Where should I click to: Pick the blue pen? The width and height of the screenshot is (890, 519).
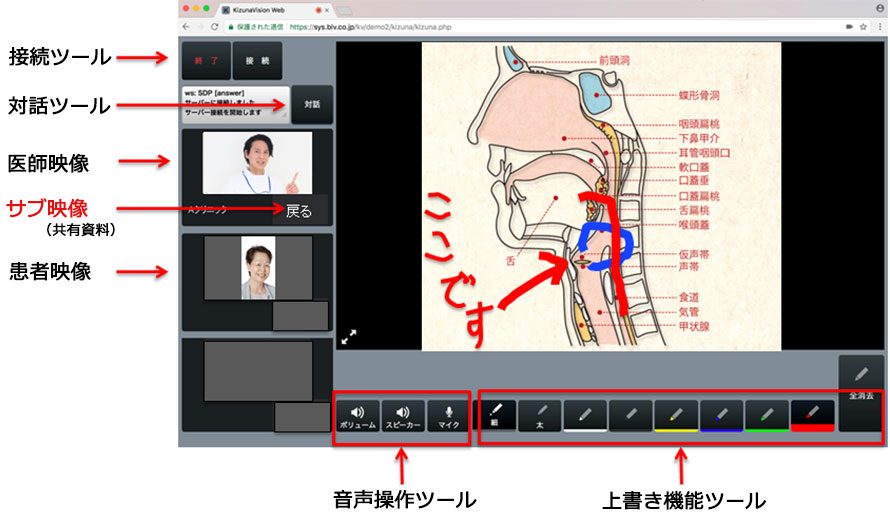click(x=721, y=416)
